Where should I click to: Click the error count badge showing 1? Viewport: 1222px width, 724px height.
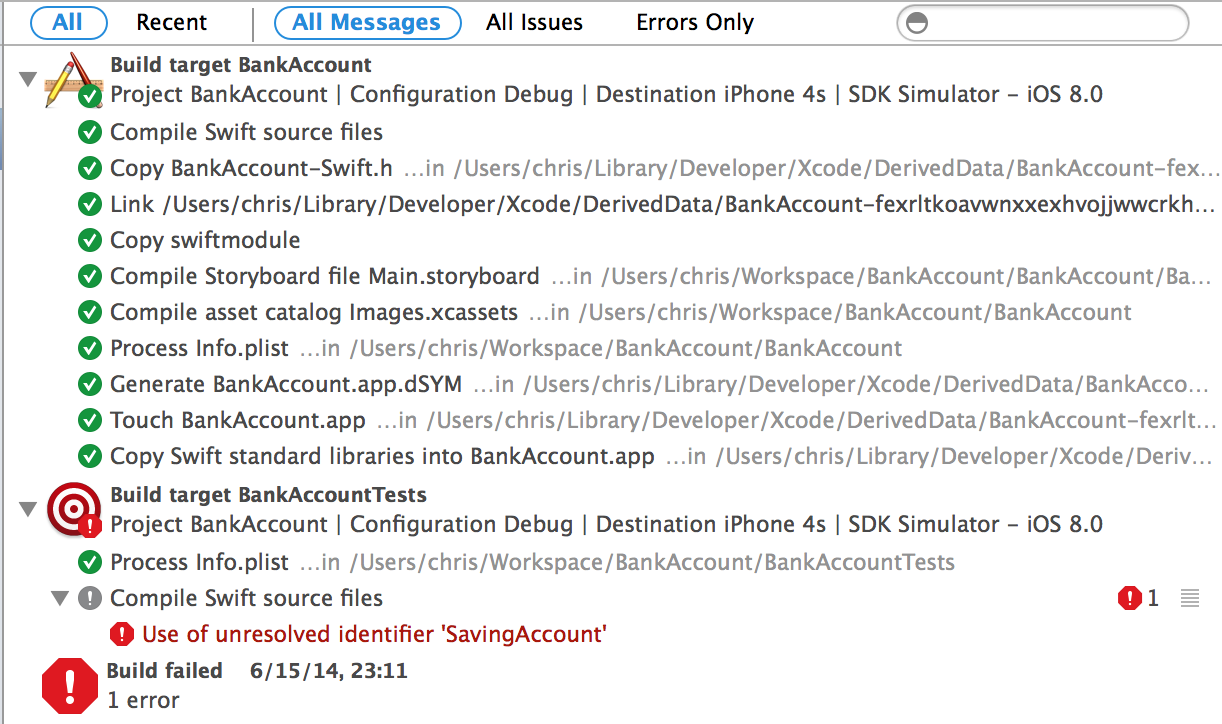pyautogui.click(x=1138, y=598)
